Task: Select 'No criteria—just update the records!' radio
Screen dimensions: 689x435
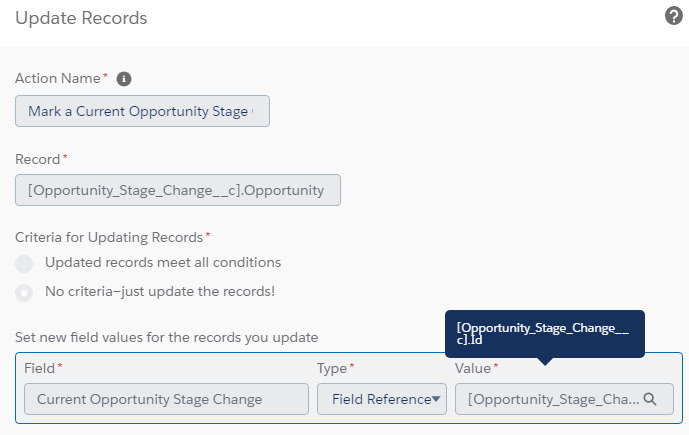Action: (x=24, y=293)
